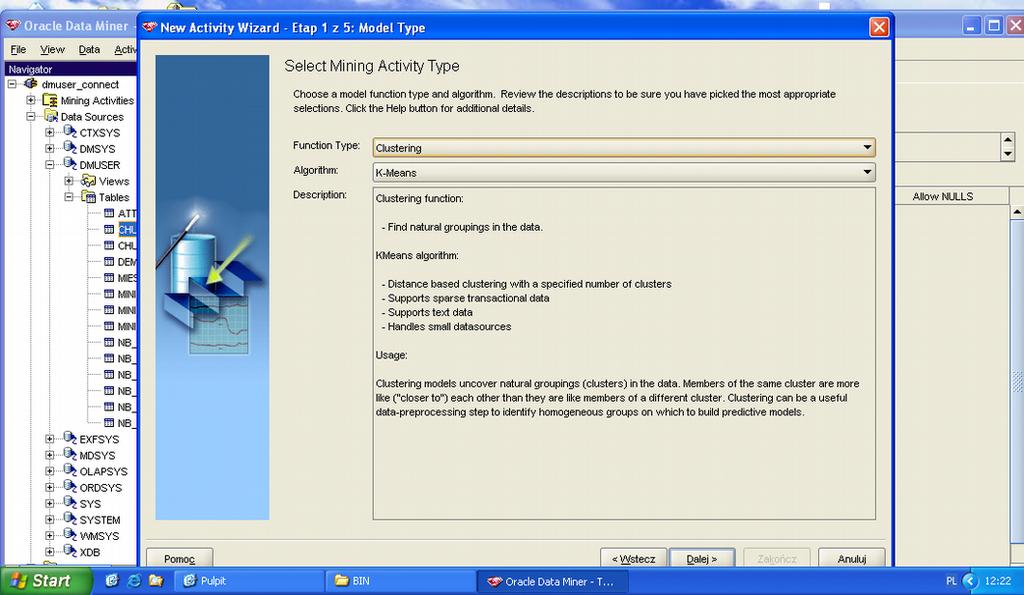This screenshot has height=595, width=1024.
Task: Select the MIE table icon
Action: pyautogui.click(x=109, y=278)
